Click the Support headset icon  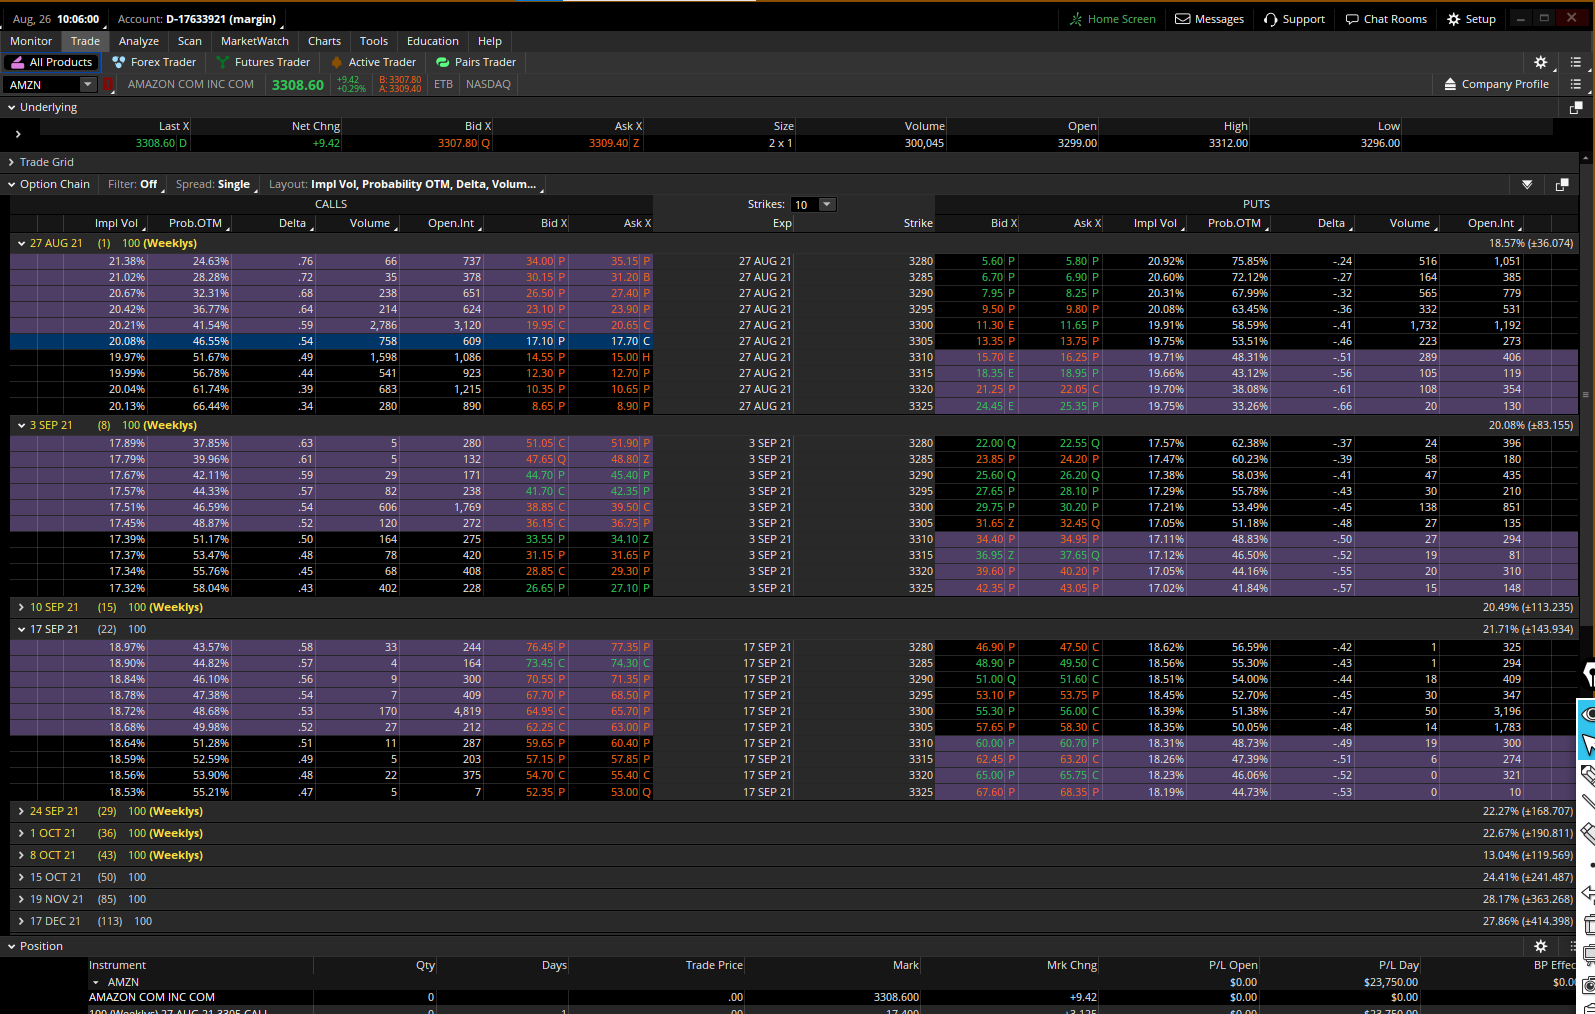point(1270,19)
